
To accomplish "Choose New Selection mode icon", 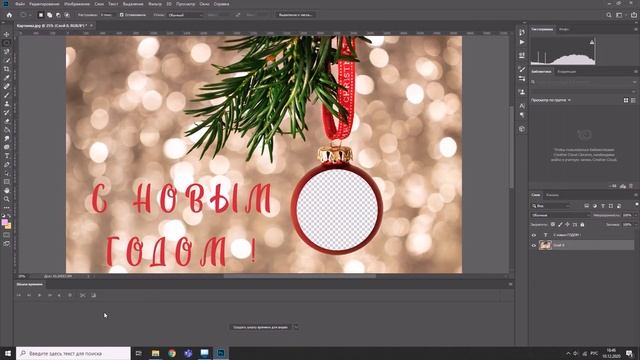I will click(x=41, y=15).
